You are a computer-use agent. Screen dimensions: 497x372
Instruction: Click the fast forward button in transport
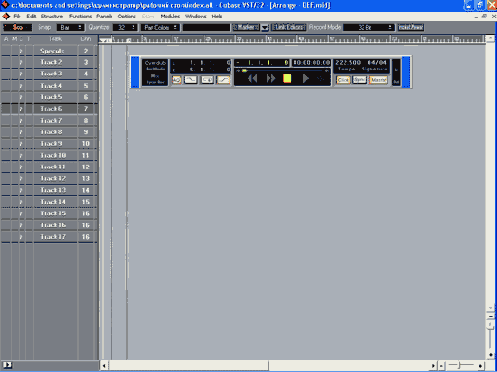click(x=271, y=78)
